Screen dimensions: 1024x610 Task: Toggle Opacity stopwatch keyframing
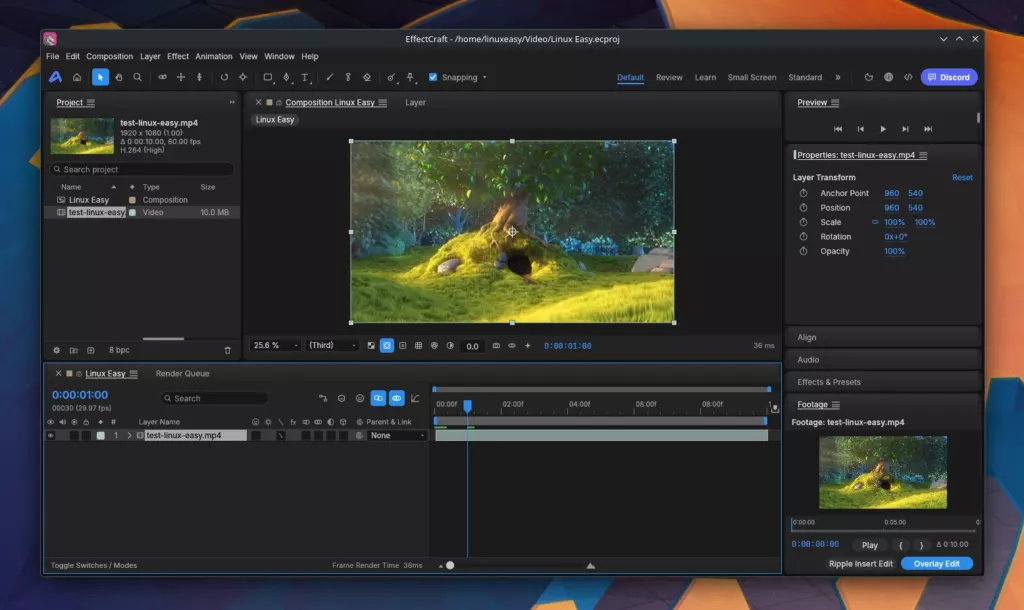803,251
